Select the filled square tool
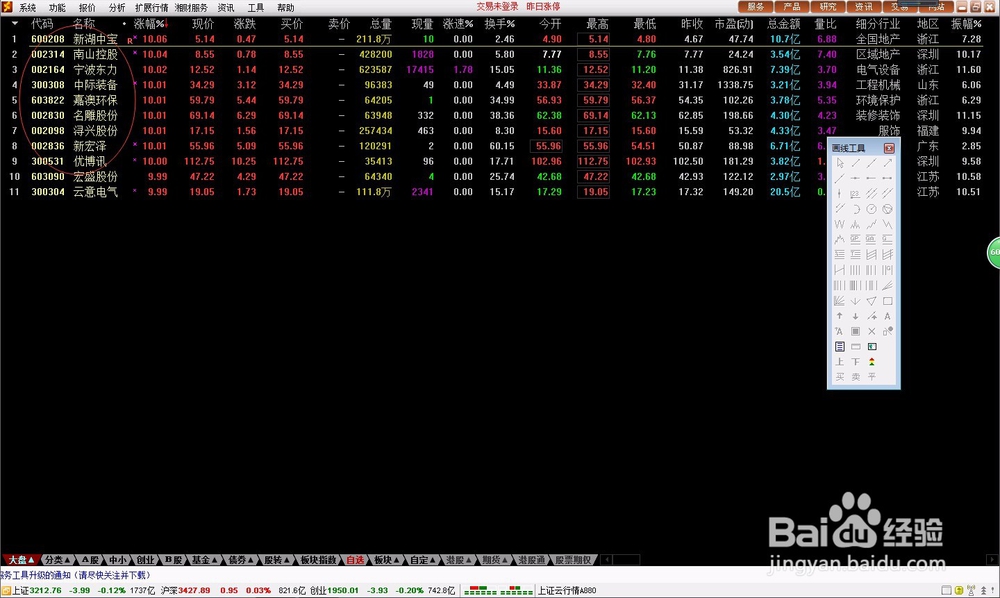 (855, 332)
